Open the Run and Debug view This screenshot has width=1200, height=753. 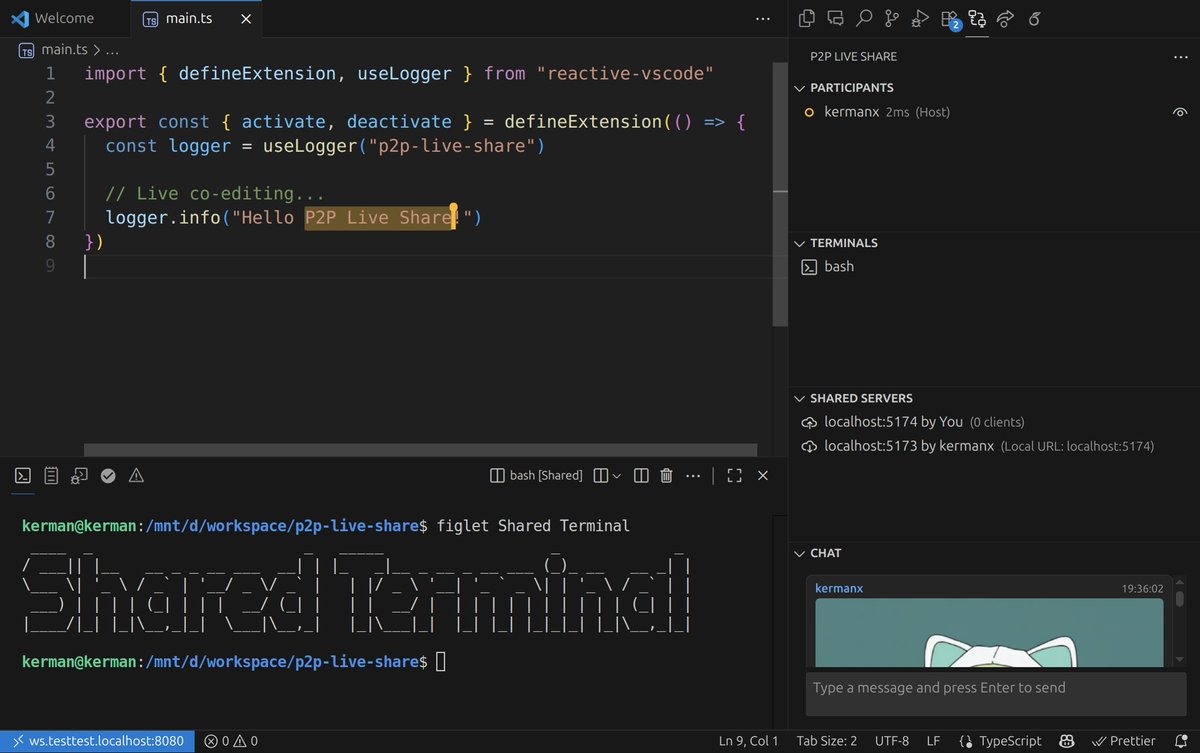tap(921, 18)
